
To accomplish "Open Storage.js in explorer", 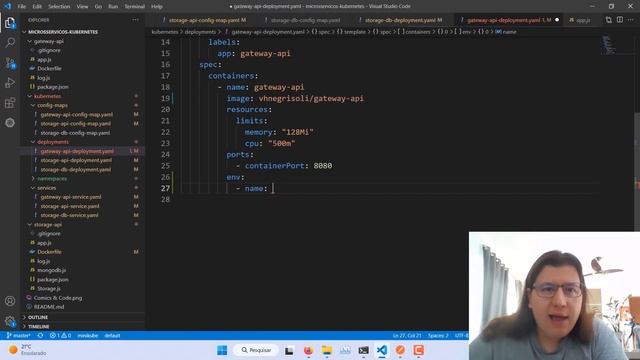I will pyautogui.click(x=49, y=289).
